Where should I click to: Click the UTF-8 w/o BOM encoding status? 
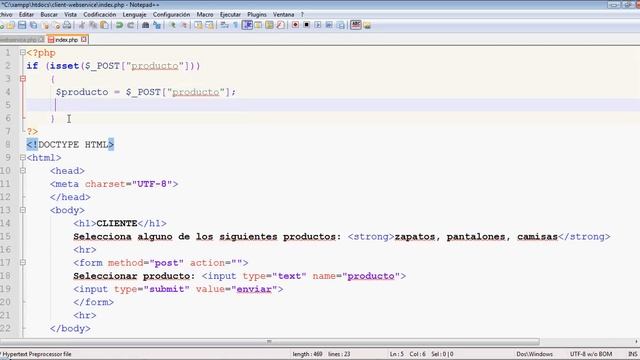click(591, 354)
